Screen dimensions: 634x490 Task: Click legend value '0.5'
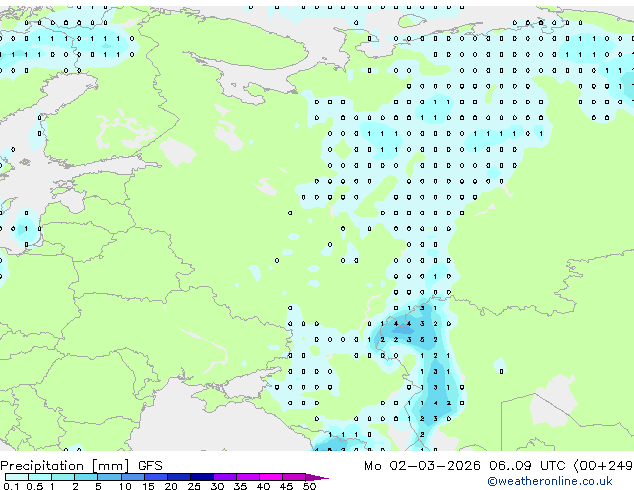point(34,486)
